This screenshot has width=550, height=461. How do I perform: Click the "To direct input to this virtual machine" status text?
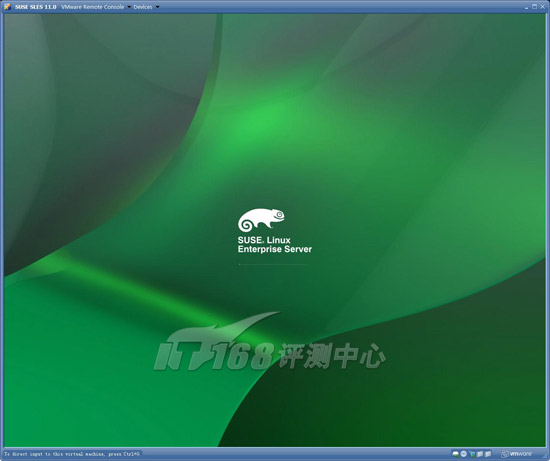(72, 454)
